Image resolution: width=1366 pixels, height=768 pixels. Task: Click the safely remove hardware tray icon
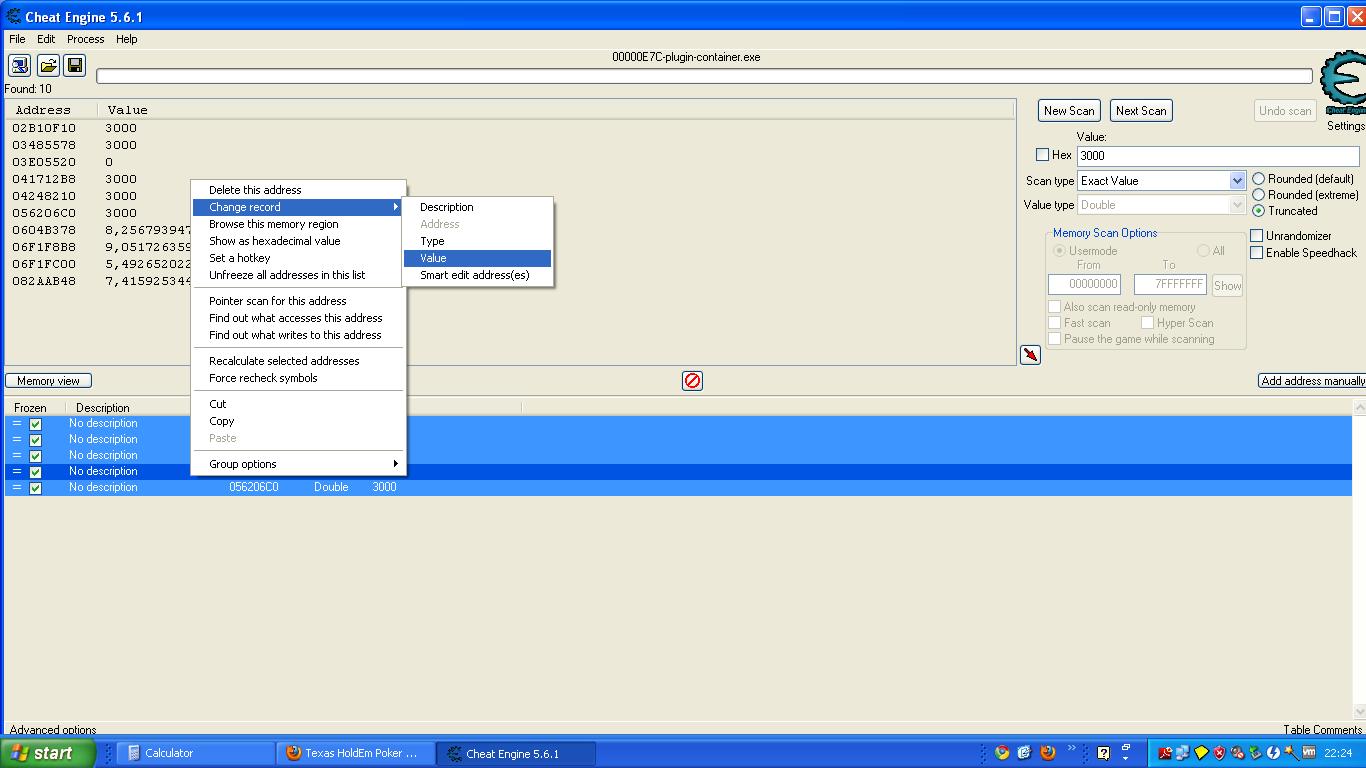pos(1255,753)
